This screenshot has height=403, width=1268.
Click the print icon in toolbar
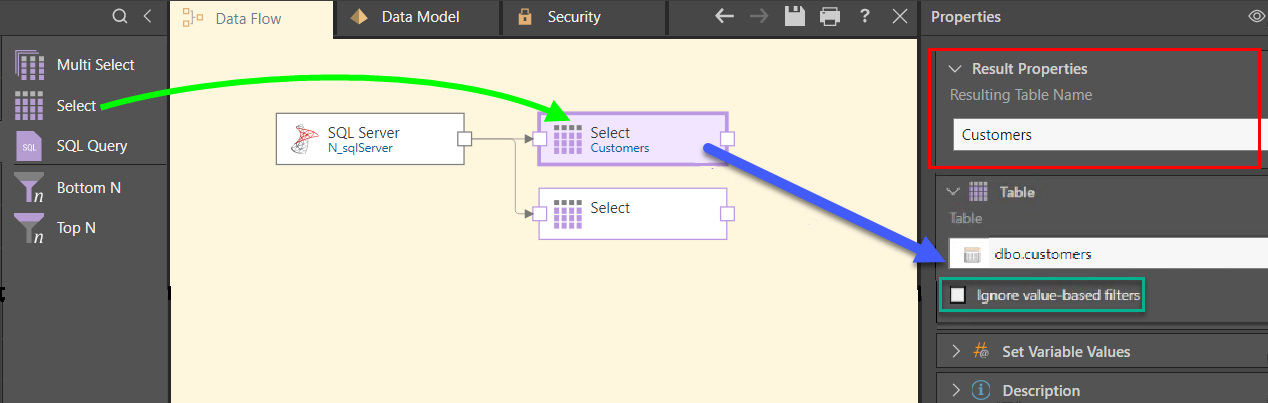pyautogui.click(x=829, y=16)
